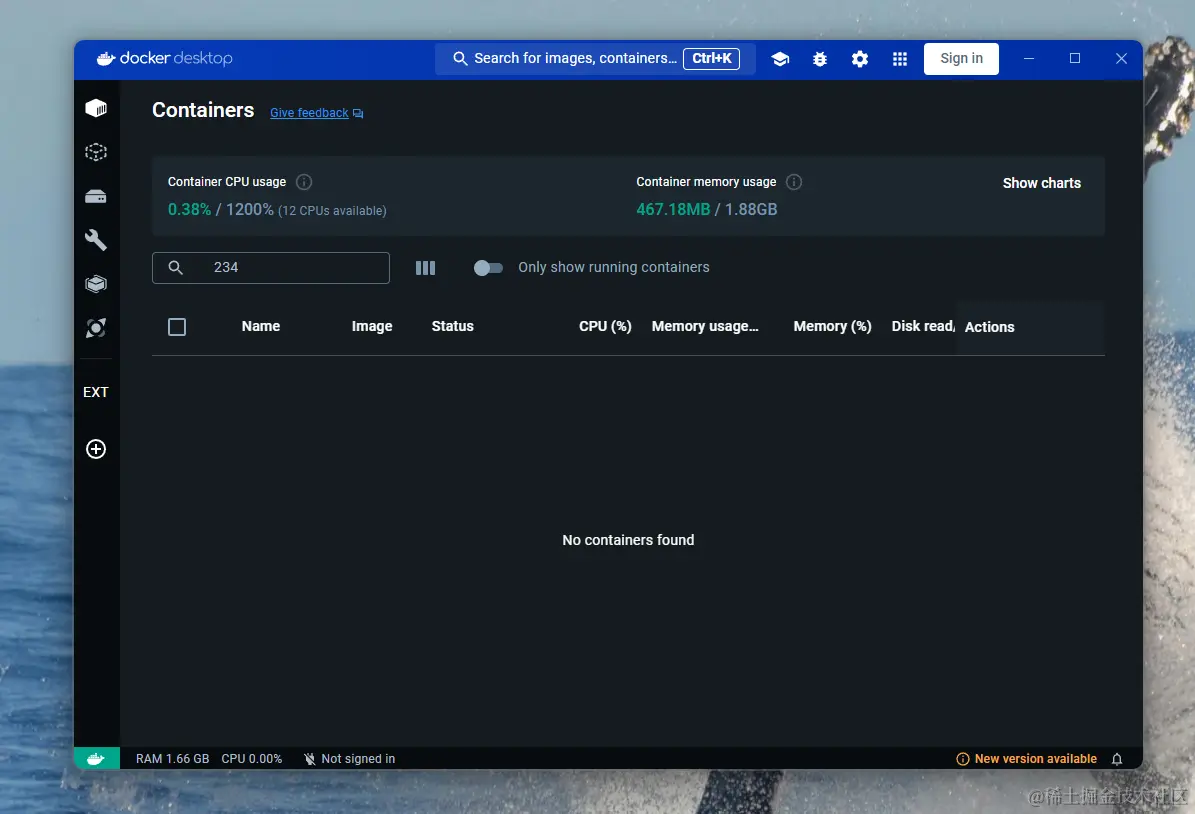Screen dimensions: 1195x814
Task: Click the Docker whale logo in title bar
Action: (106, 58)
